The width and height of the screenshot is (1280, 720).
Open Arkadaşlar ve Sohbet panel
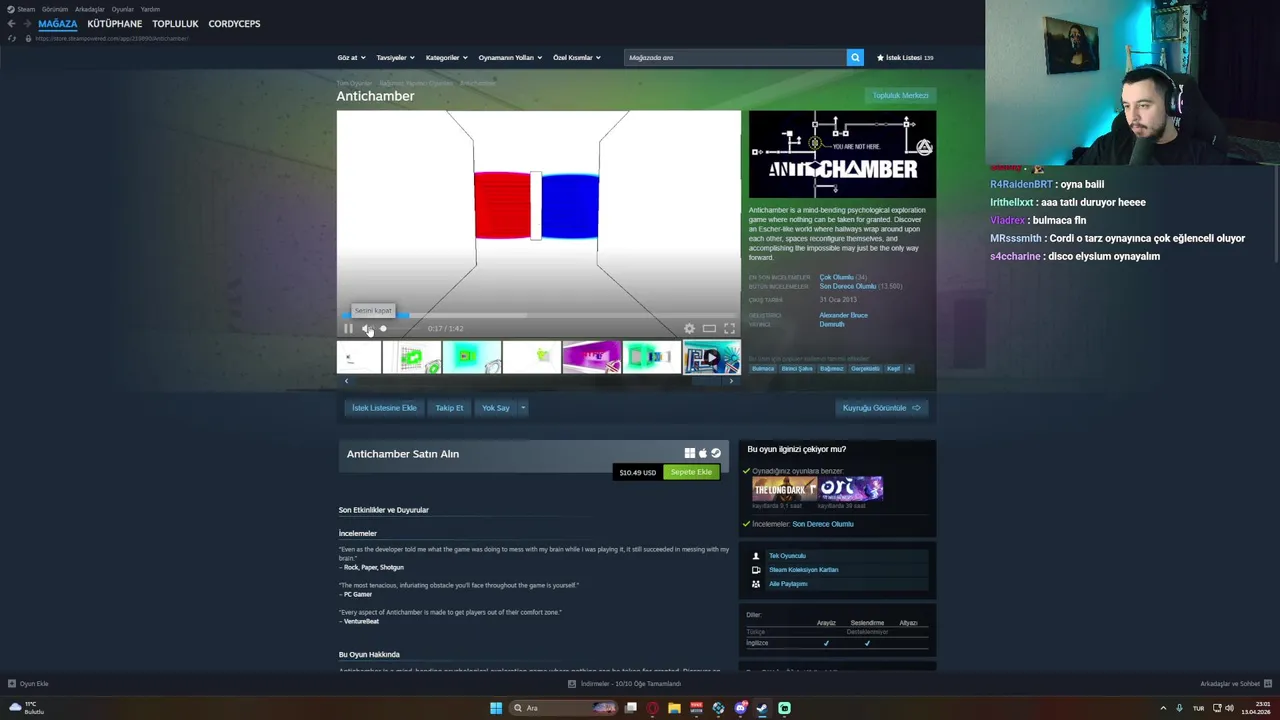1235,684
